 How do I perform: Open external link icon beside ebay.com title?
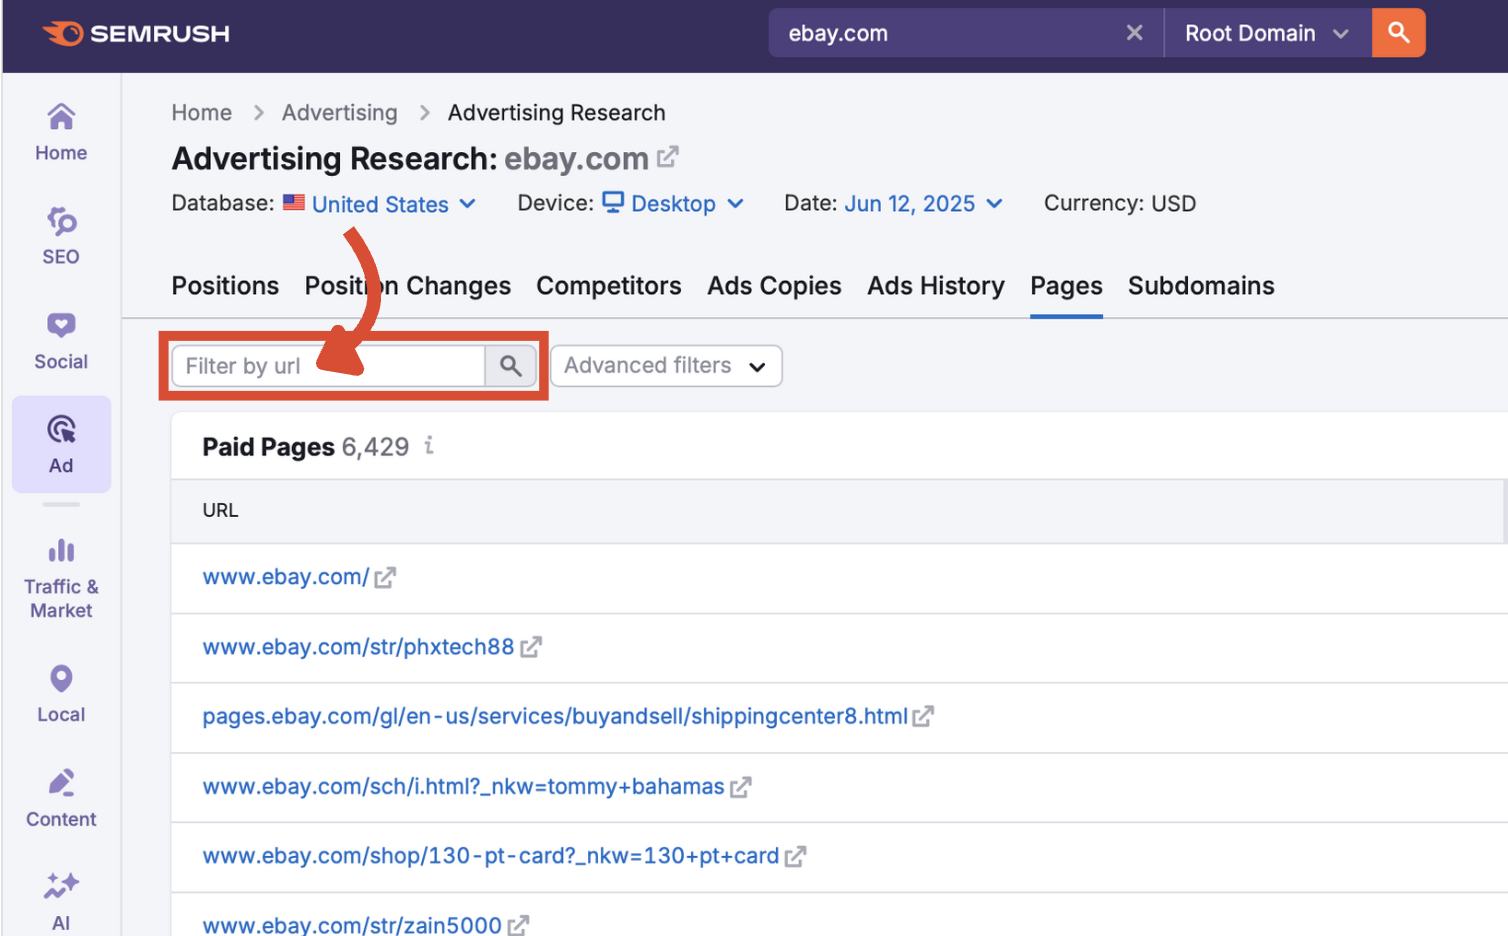[x=668, y=158]
